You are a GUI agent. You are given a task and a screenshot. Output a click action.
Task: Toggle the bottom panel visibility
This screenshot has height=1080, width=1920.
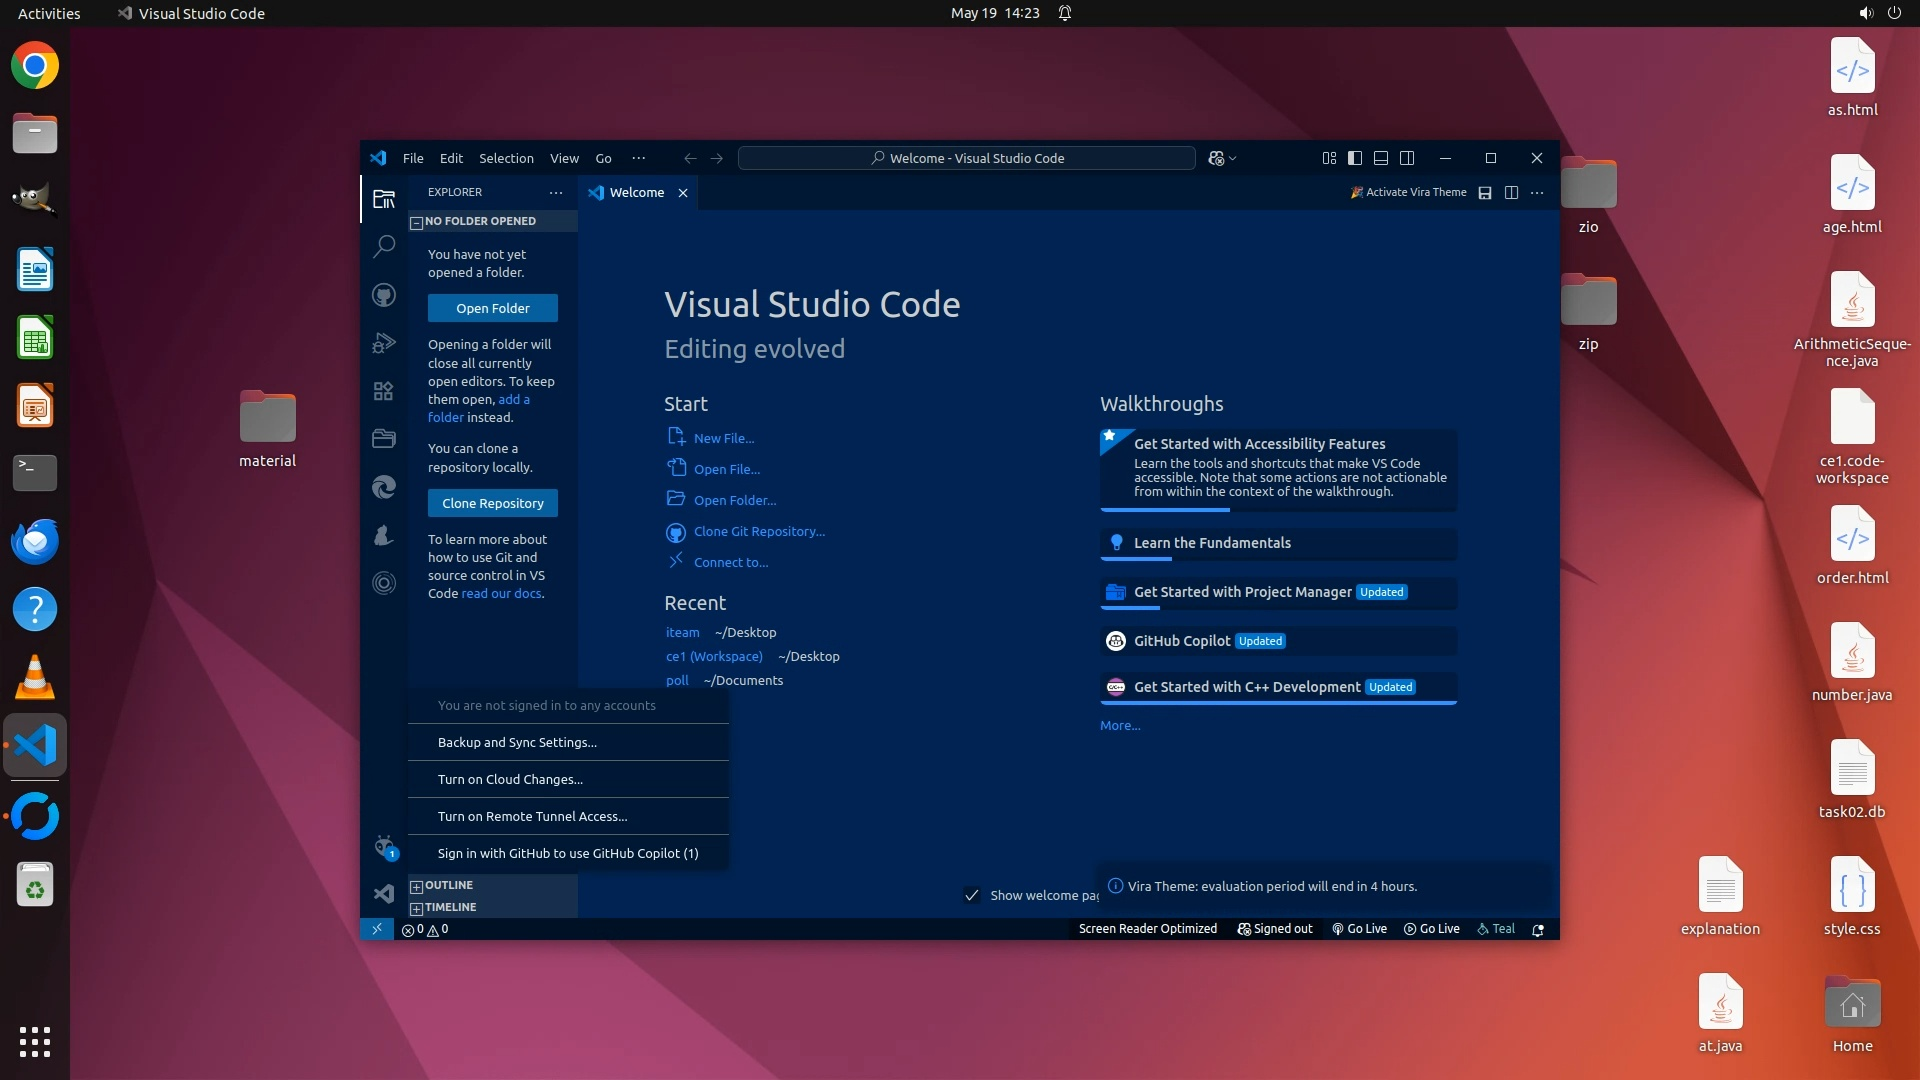(x=1381, y=158)
